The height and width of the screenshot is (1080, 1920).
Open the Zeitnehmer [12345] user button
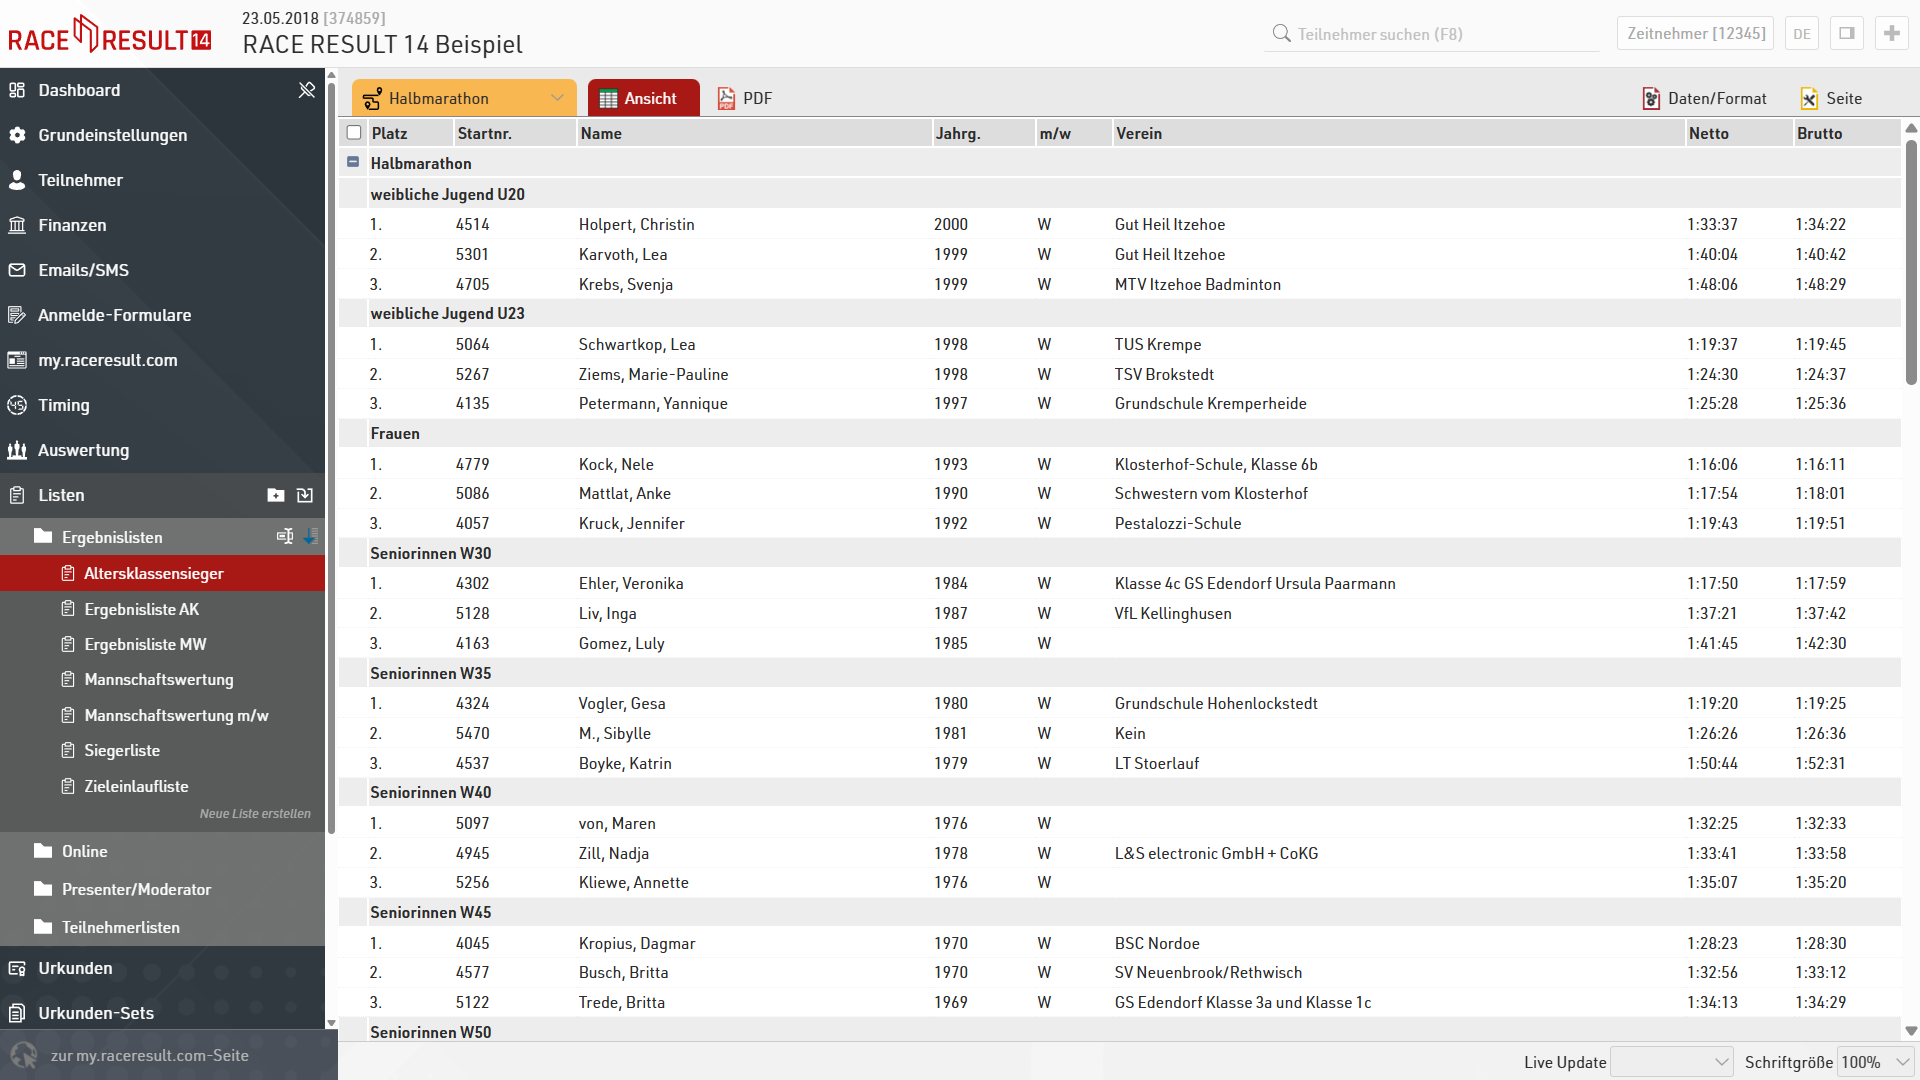coord(1695,33)
